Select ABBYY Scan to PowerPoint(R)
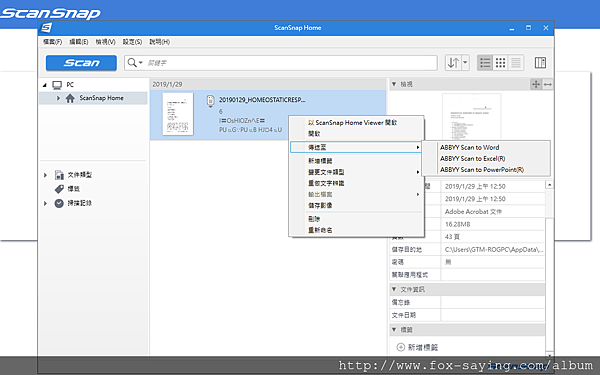The height and width of the screenshot is (375, 600). point(482,170)
